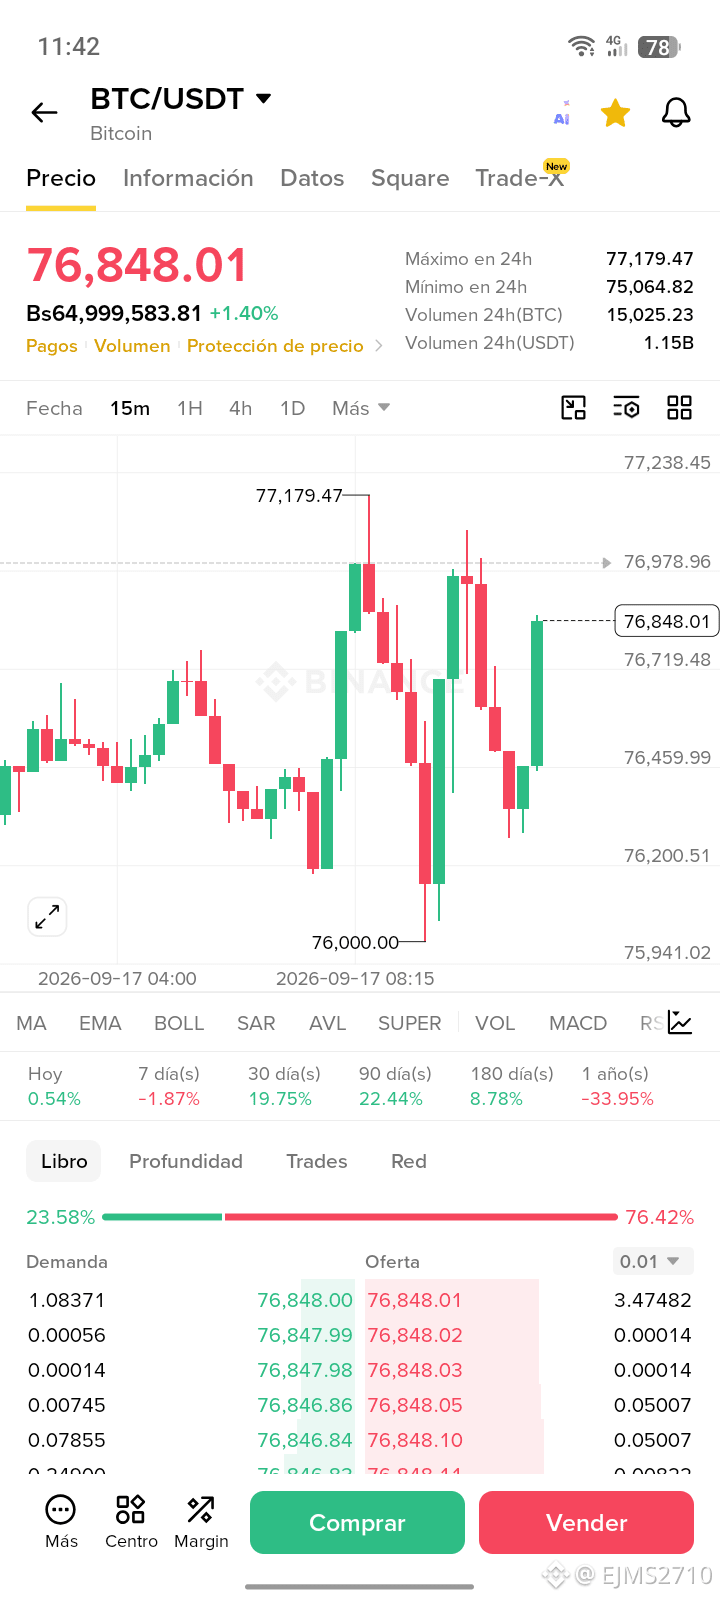Tap the red Vender button
Screen dimensions: 720x1600
tap(586, 1522)
